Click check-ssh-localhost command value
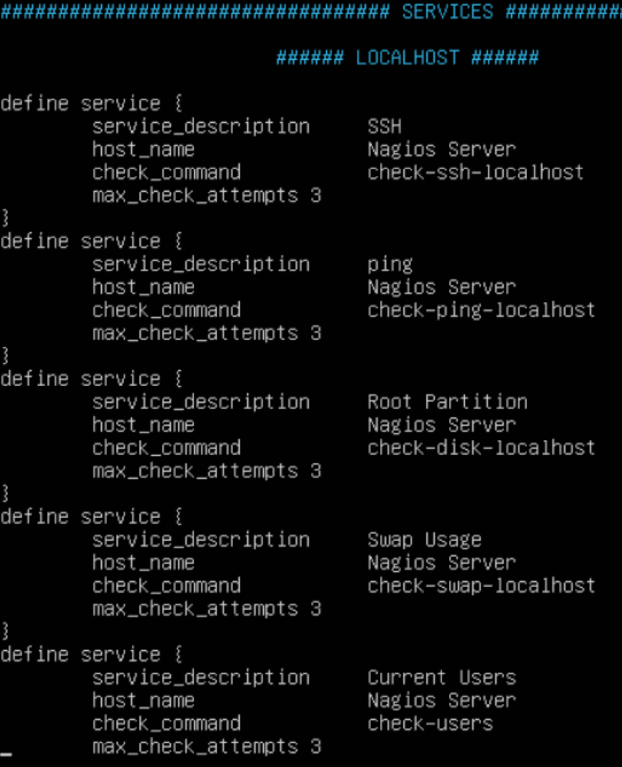Image resolution: width=622 pixels, height=767 pixels. (475, 173)
